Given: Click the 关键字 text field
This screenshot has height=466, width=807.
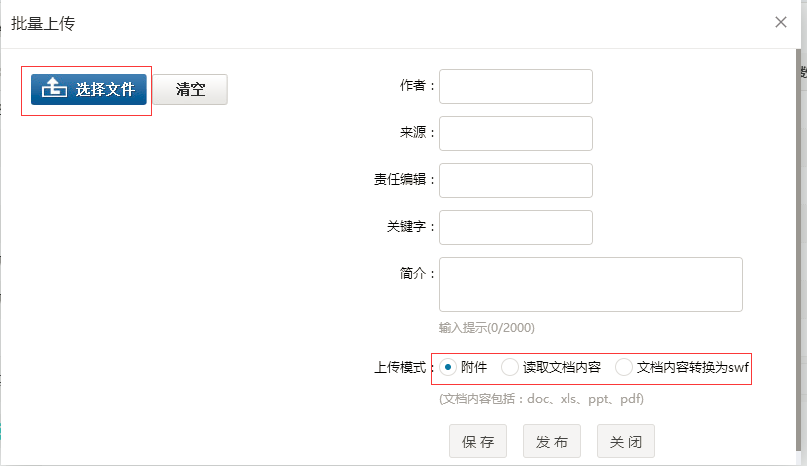Looking at the screenshot, I should pyautogui.click(x=515, y=227).
